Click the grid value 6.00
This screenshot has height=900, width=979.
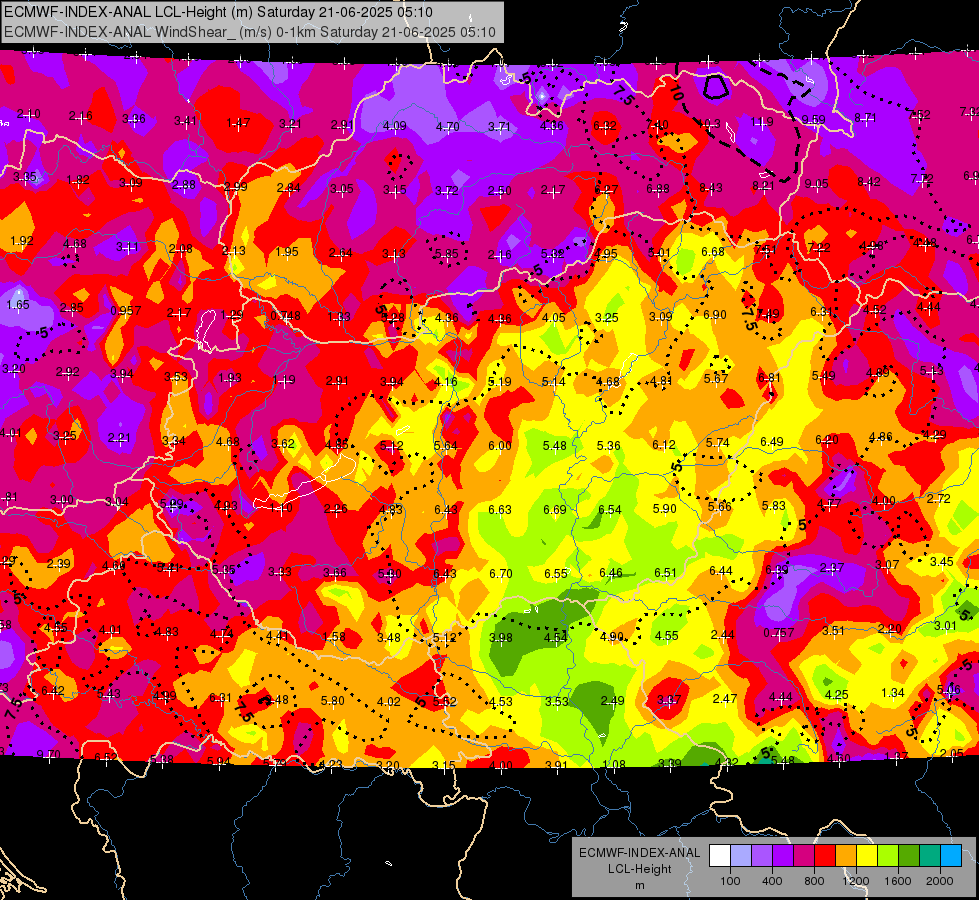(x=500, y=446)
